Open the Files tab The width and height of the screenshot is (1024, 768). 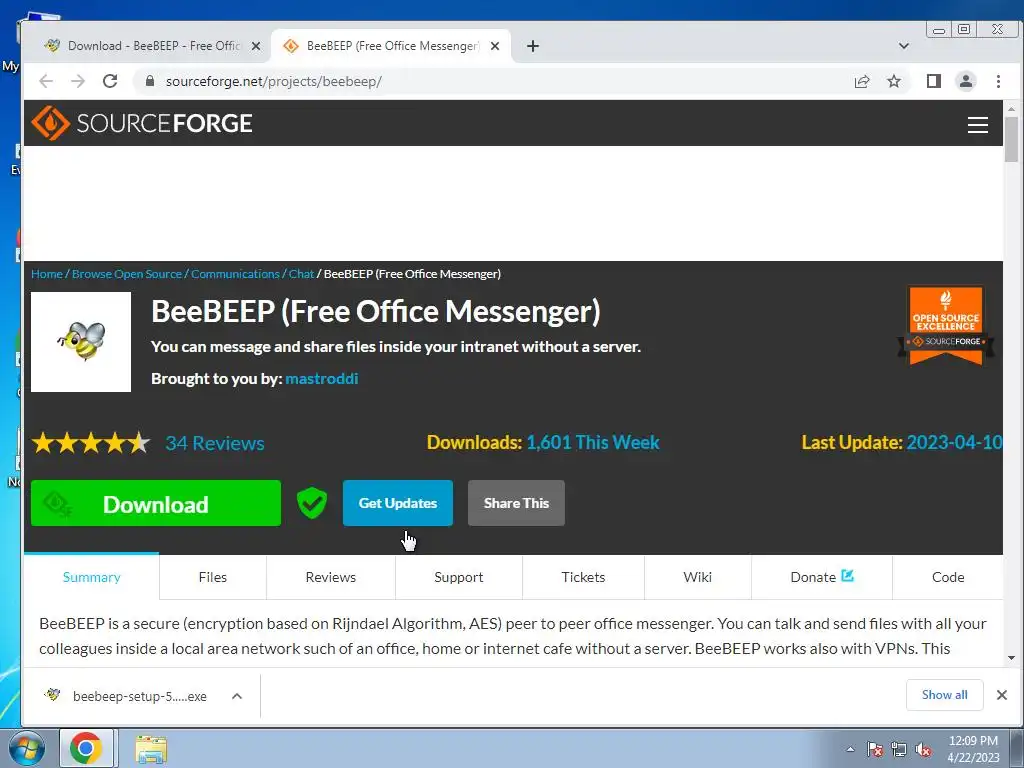coord(213,577)
